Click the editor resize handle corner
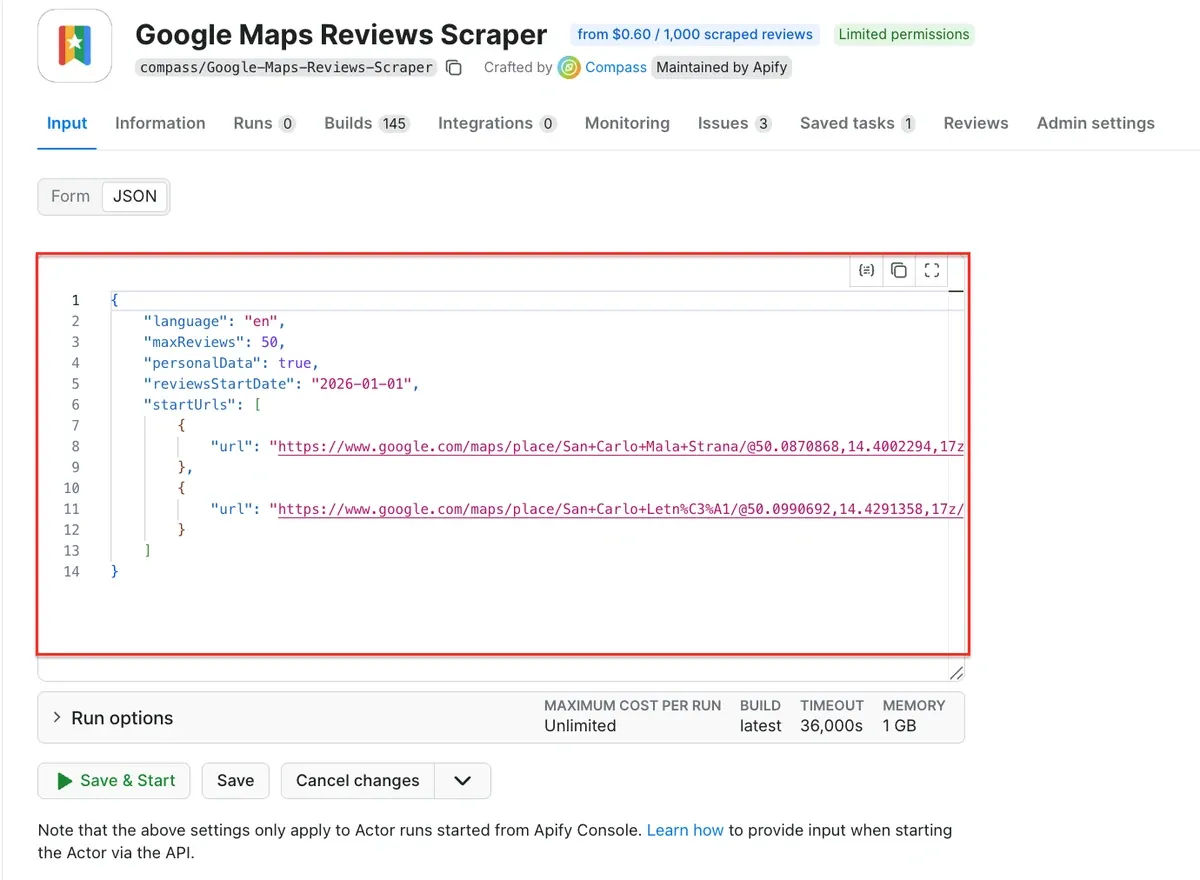 956,673
